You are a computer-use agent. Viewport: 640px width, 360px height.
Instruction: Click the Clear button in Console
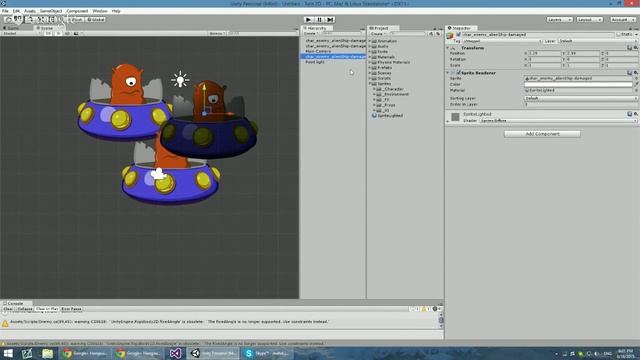(8, 309)
